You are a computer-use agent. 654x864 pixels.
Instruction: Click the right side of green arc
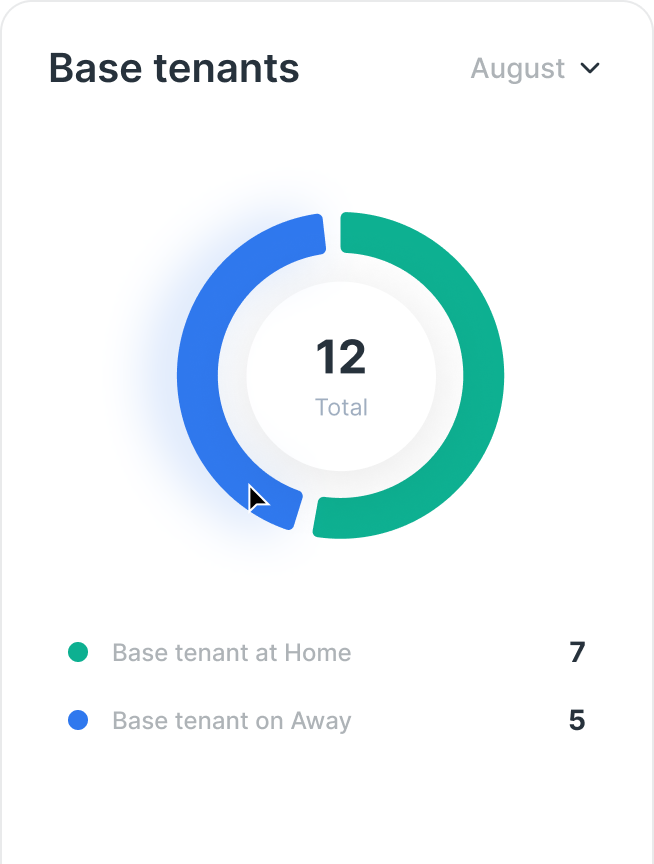(x=483, y=375)
